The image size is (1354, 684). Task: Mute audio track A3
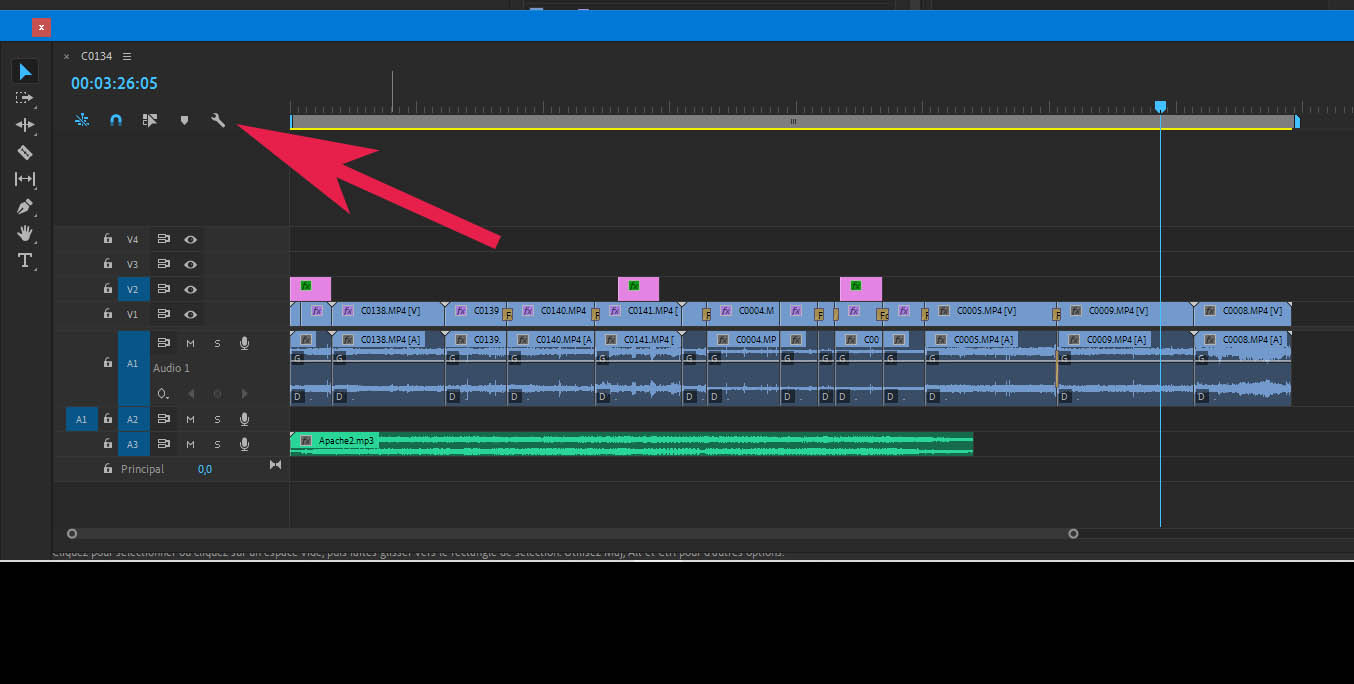pyautogui.click(x=190, y=444)
